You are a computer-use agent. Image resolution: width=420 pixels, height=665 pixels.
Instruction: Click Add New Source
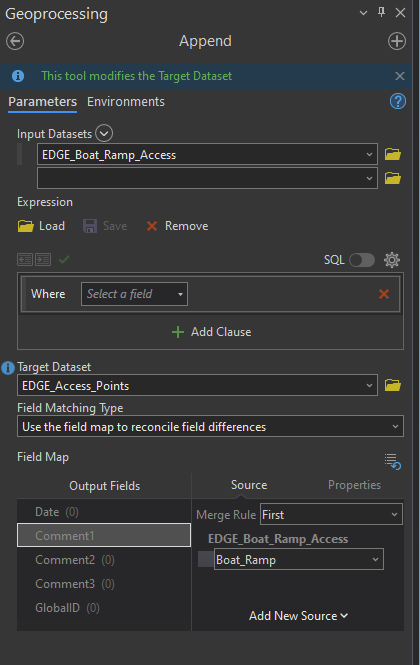298,615
